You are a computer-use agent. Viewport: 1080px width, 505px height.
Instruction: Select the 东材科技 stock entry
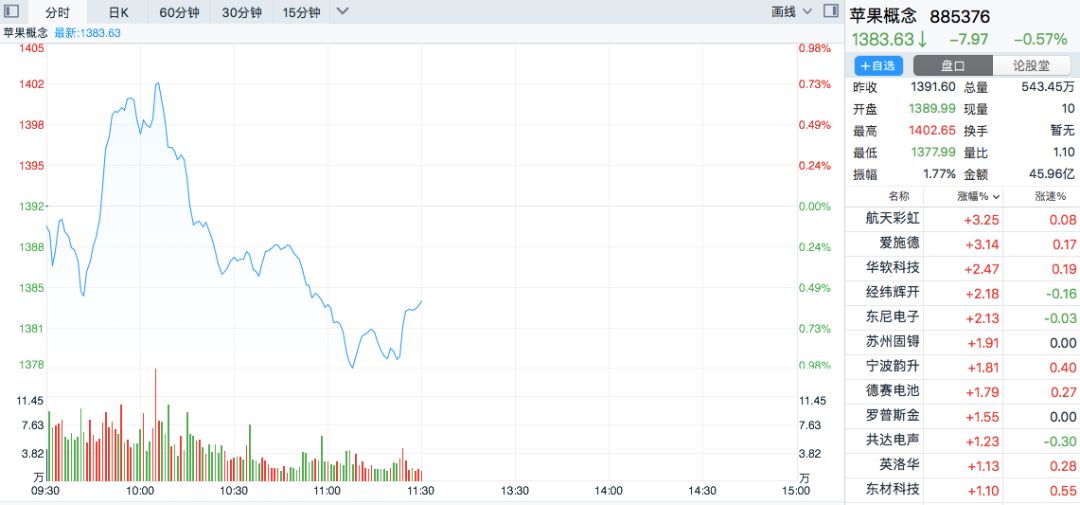pyautogui.click(x=962, y=489)
